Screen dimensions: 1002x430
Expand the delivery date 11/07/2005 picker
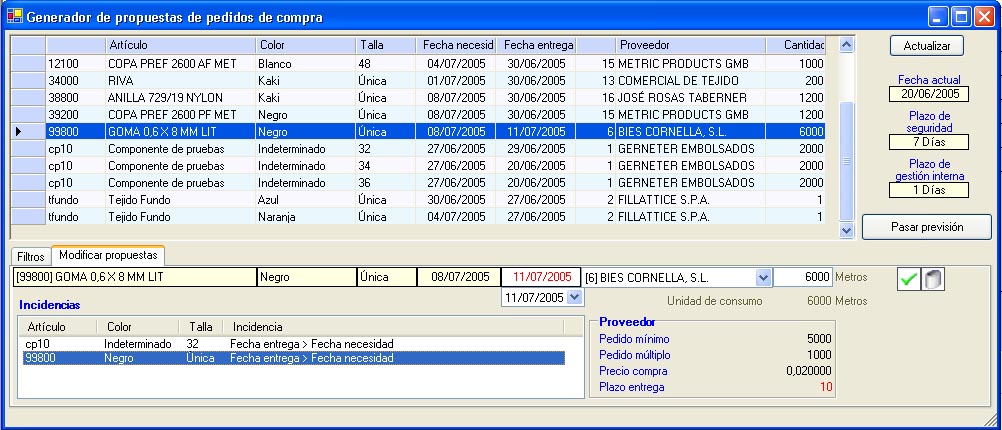(573, 297)
